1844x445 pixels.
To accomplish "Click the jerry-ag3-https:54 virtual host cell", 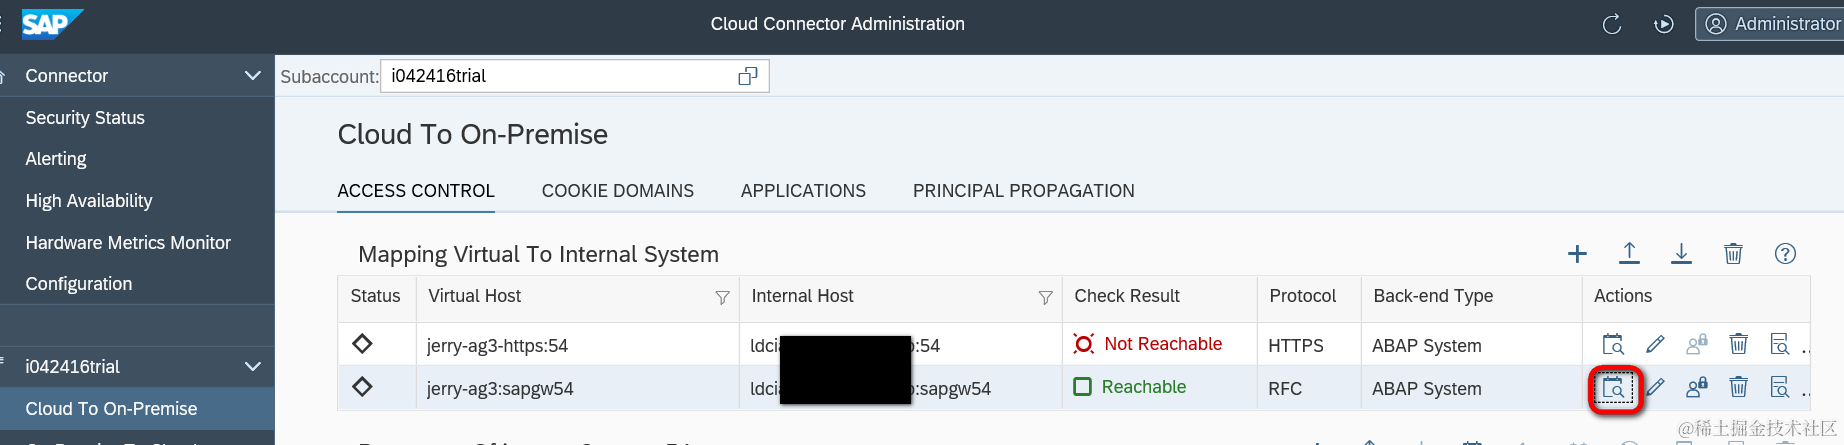I will (x=497, y=346).
